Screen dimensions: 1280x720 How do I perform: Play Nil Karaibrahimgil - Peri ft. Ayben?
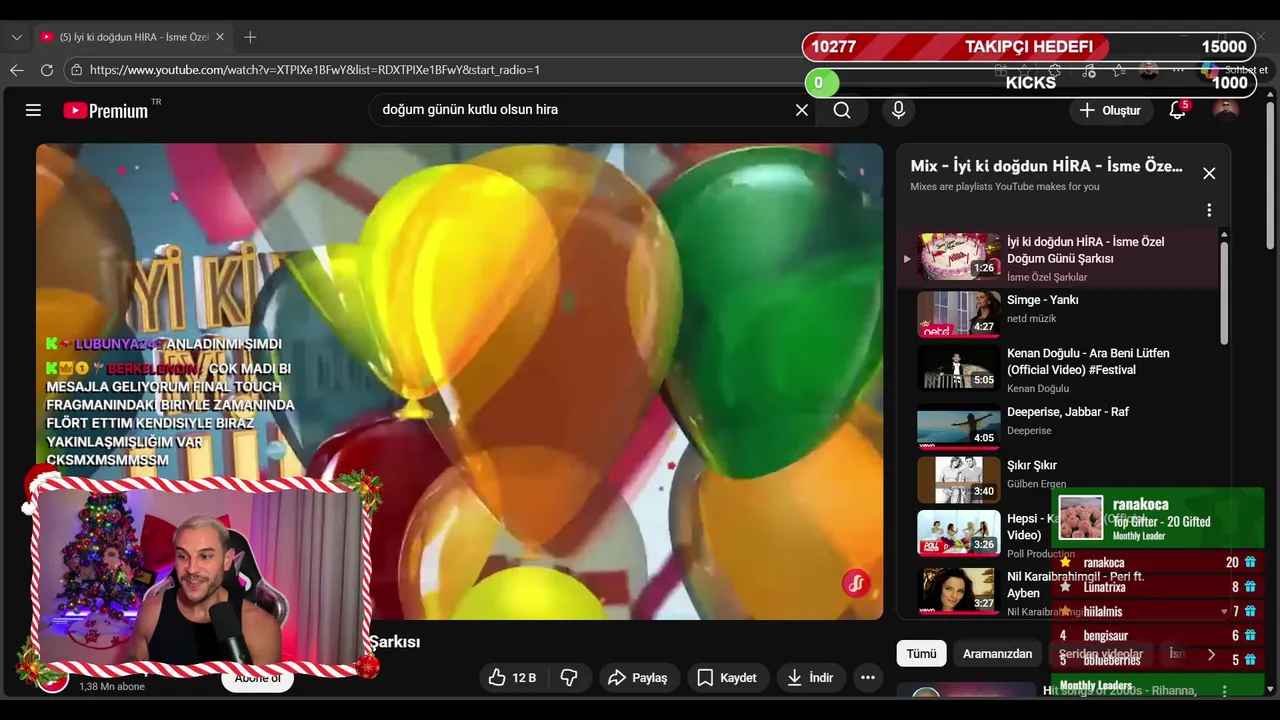pyautogui.click(x=1060, y=591)
